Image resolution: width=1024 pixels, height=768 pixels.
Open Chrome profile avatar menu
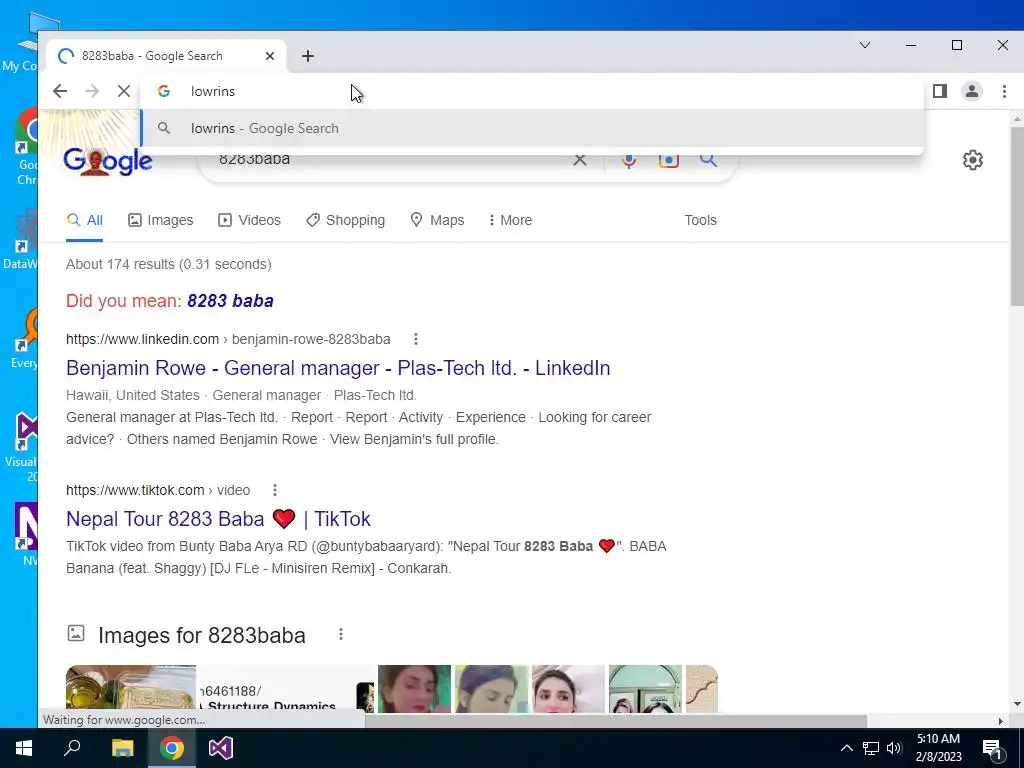(x=972, y=91)
